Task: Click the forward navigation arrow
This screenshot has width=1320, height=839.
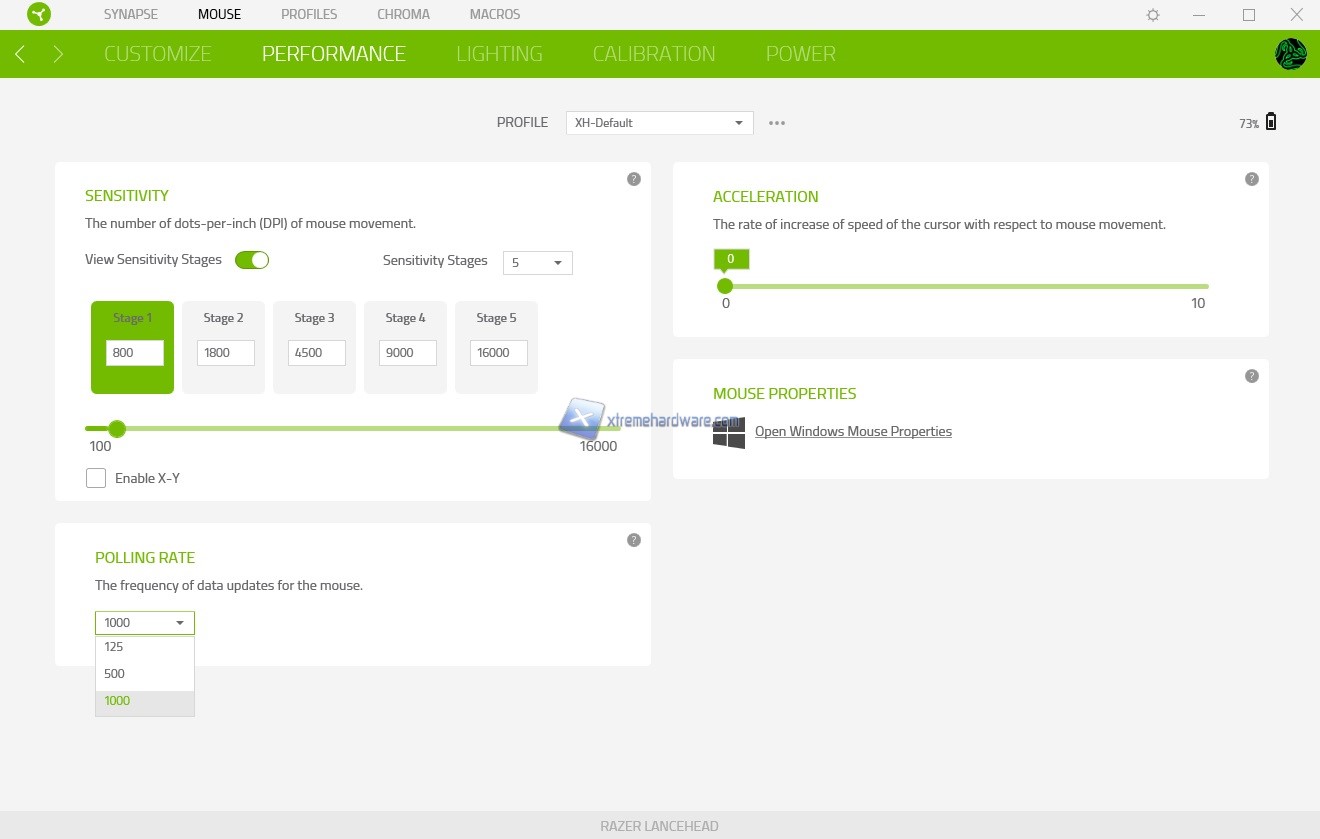Action: pos(58,54)
